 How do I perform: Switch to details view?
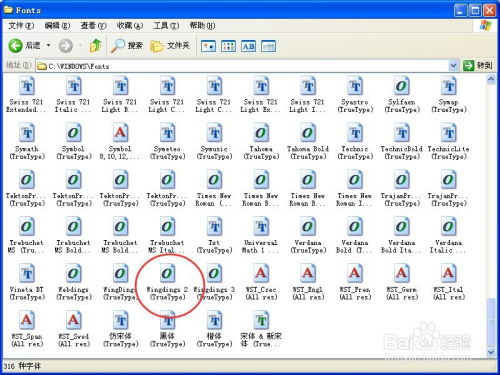click(x=268, y=46)
